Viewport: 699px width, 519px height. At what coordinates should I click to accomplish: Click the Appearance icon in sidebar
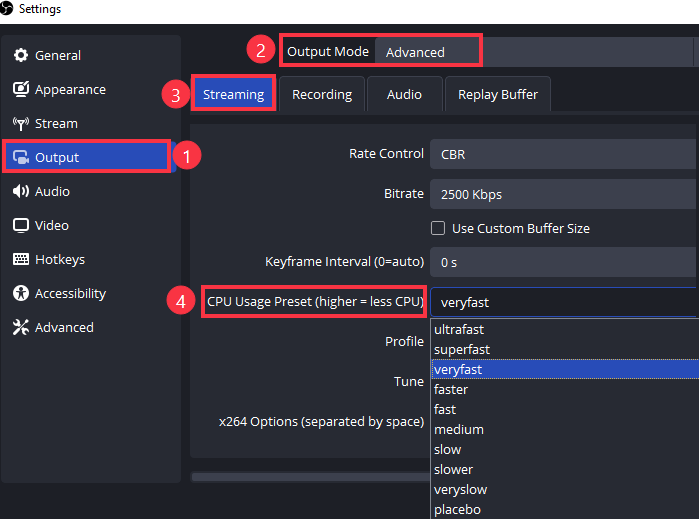coord(21,89)
